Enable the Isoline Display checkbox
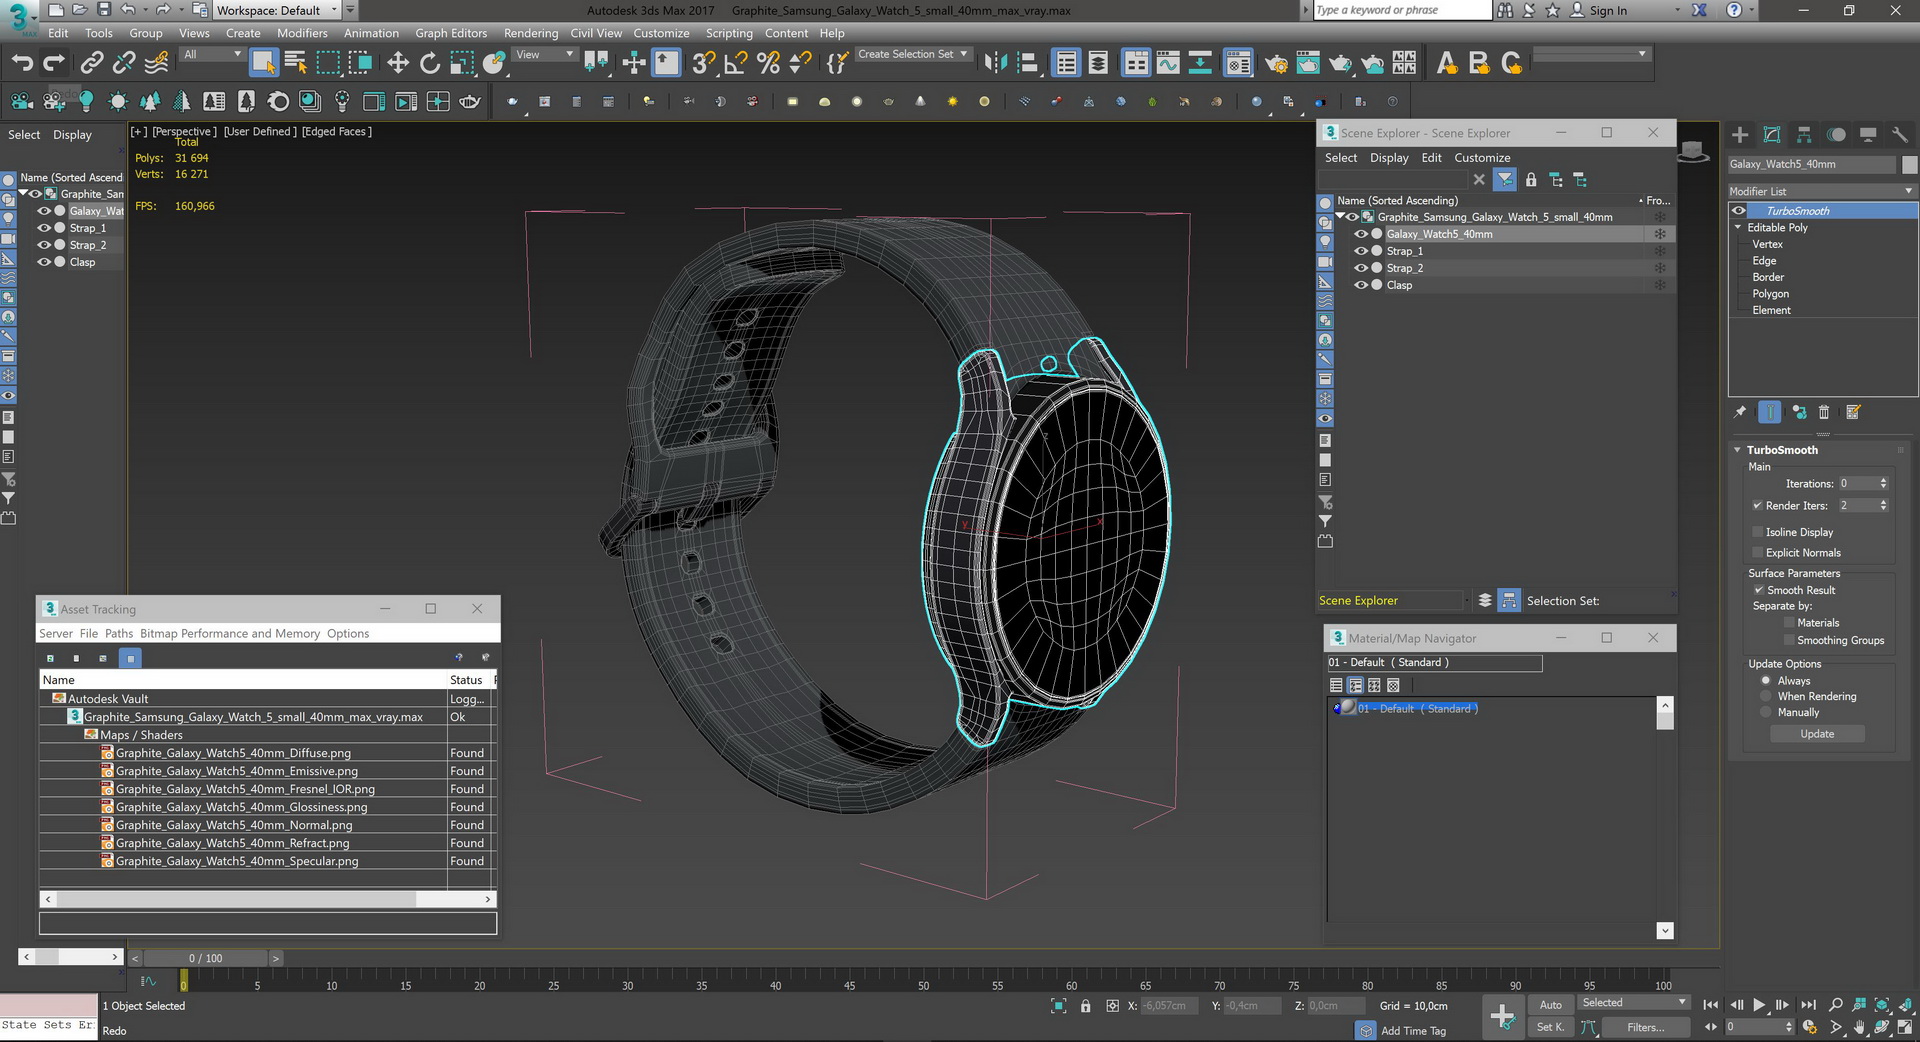Viewport: 1920px width, 1042px height. [1757, 532]
